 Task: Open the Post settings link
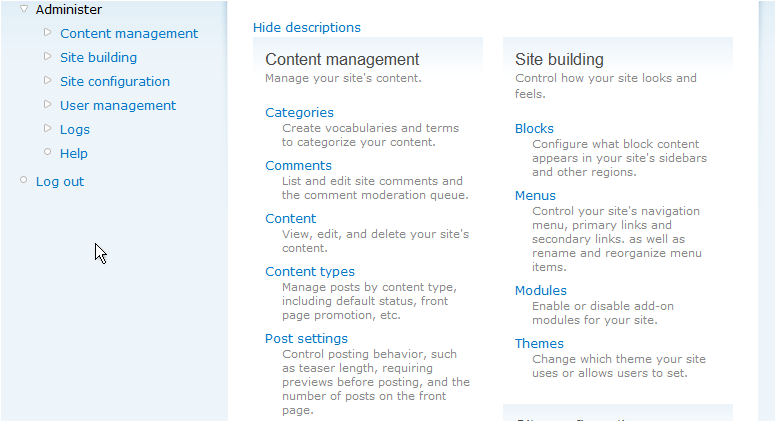(306, 338)
